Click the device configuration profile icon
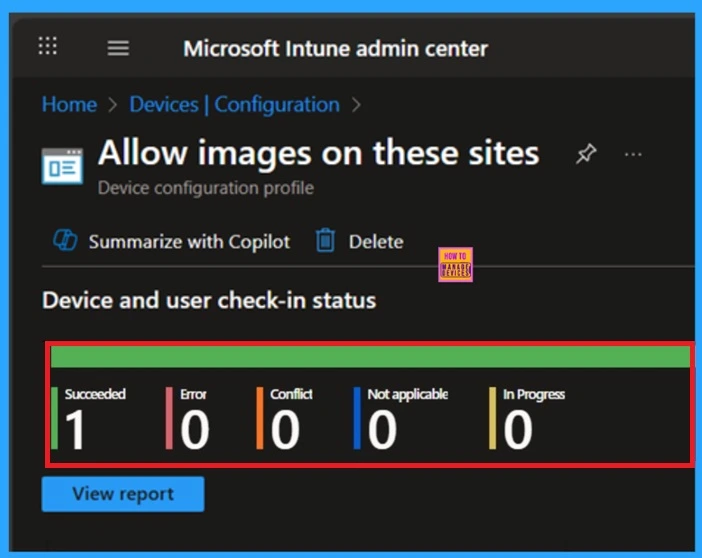 point(62,167)
